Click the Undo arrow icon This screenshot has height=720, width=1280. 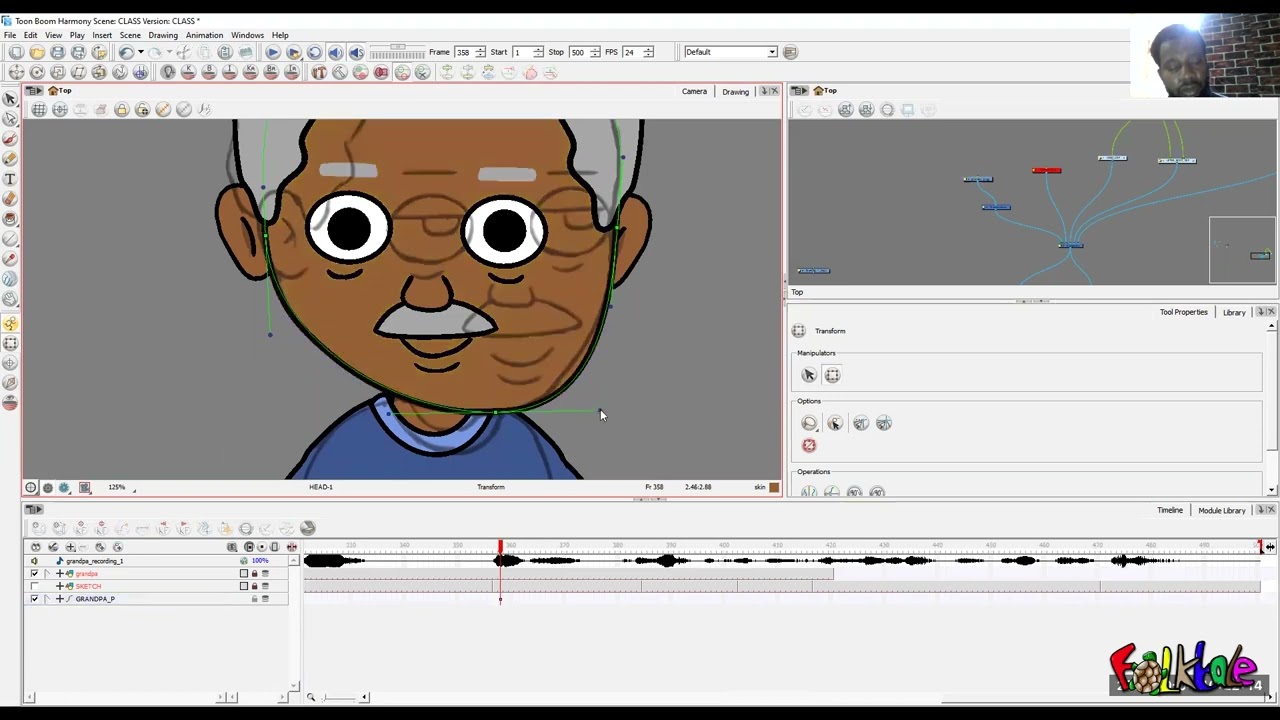126,52
